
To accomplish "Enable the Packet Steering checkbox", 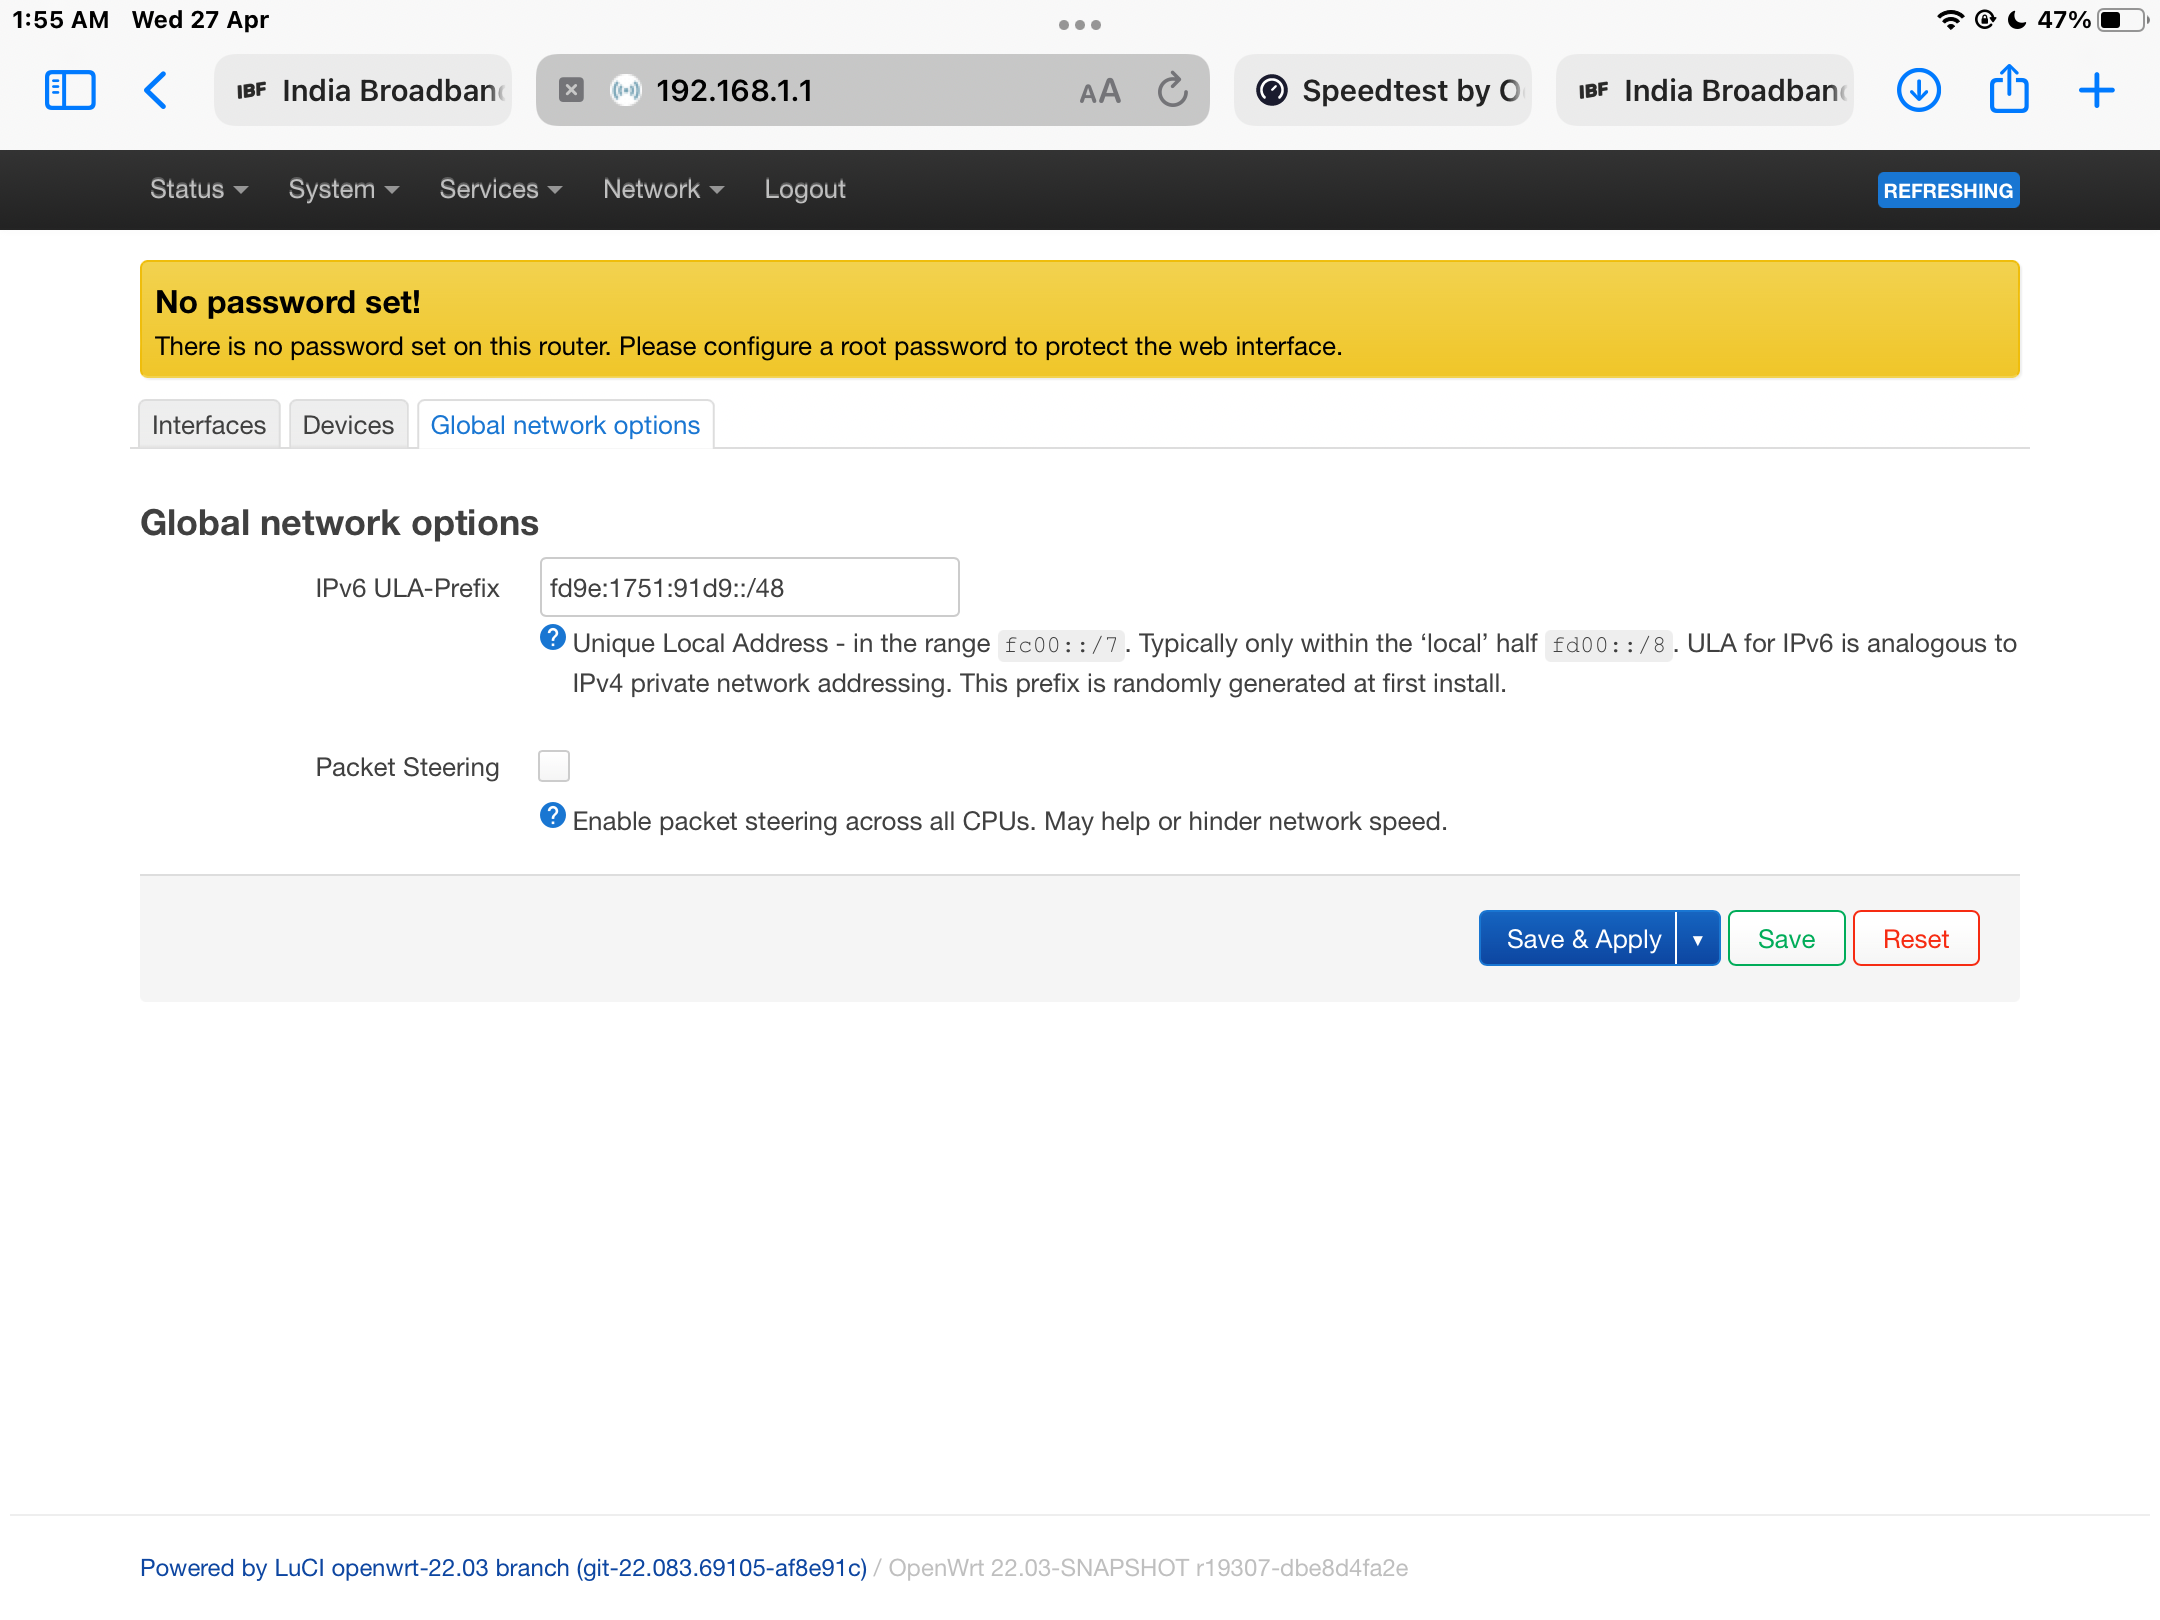I will pyautogui.click(x=554, y=766).
